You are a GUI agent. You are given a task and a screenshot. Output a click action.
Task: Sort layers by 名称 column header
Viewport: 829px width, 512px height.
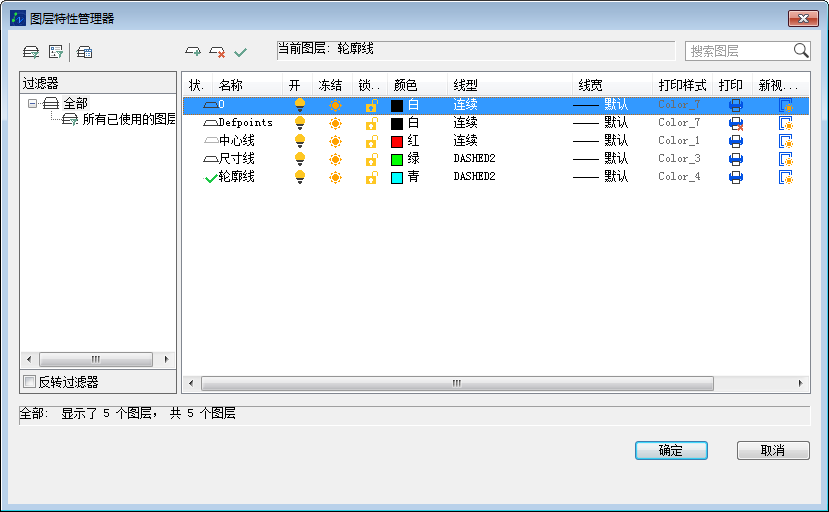point(231,86)
